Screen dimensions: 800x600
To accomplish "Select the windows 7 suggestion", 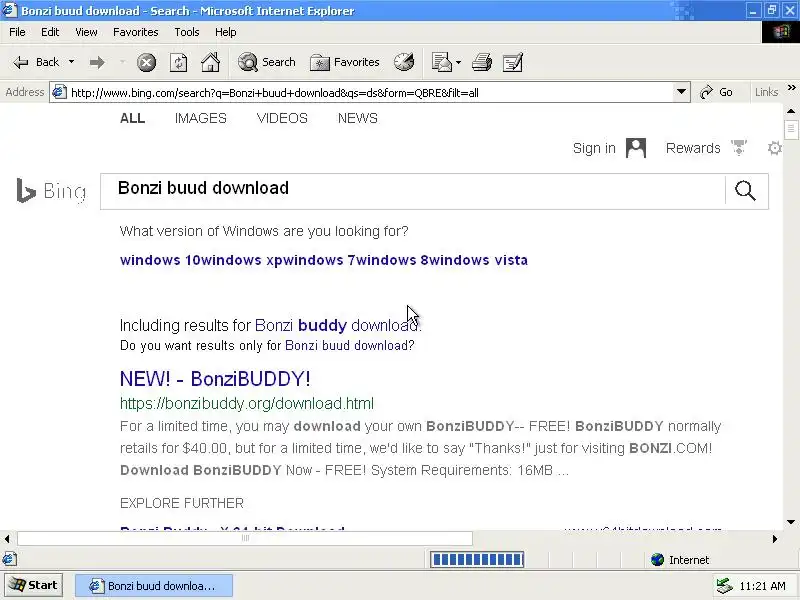I will tap(318, 260).
